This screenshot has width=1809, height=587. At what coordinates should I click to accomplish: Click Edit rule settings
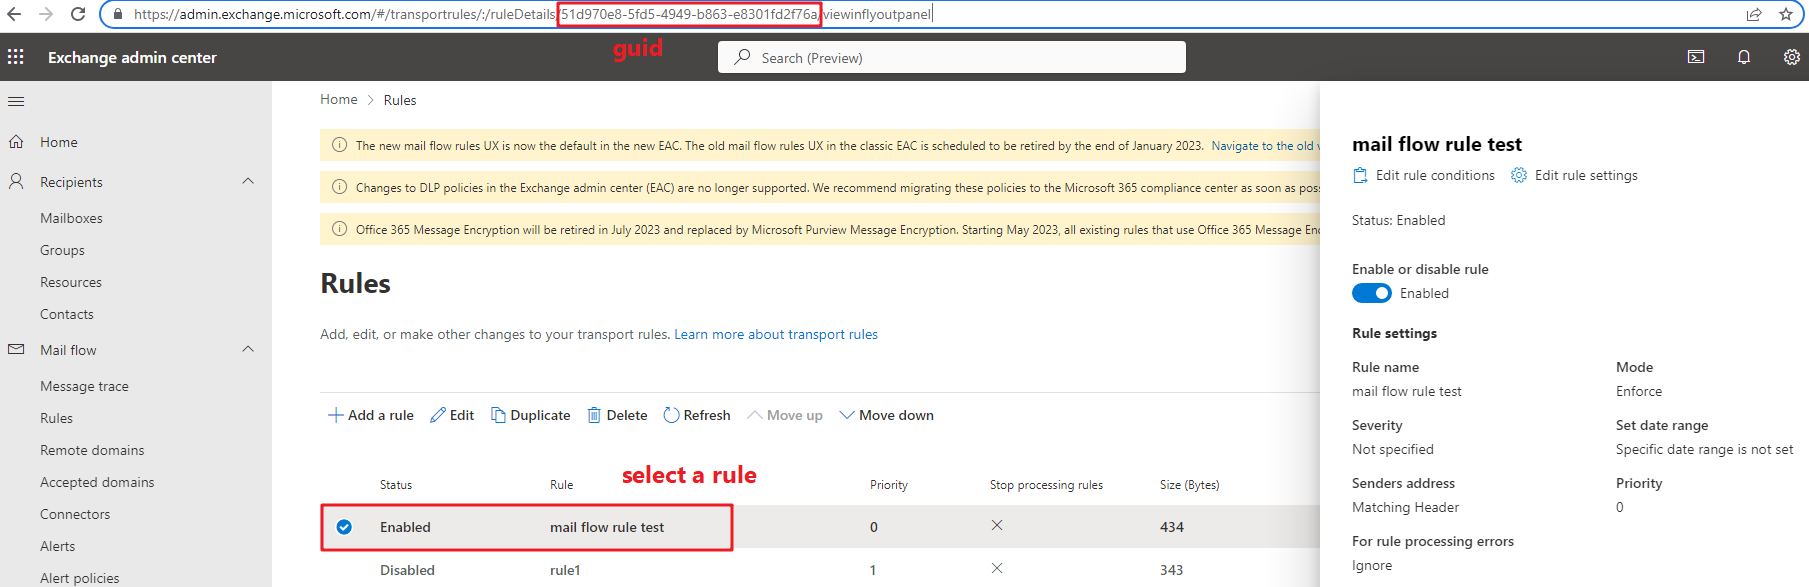tap(1575, 175)
